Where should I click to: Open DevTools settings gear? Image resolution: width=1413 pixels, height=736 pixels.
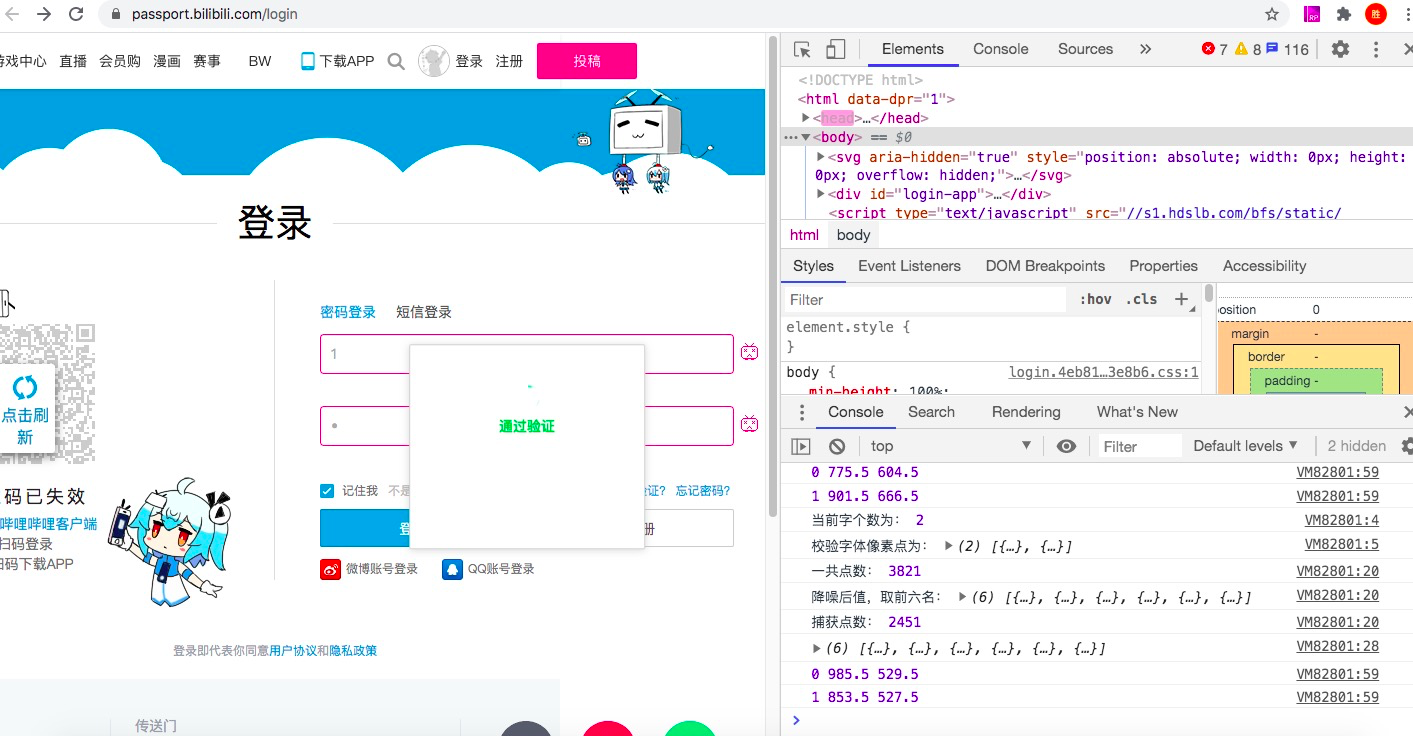pos(1341,49)
